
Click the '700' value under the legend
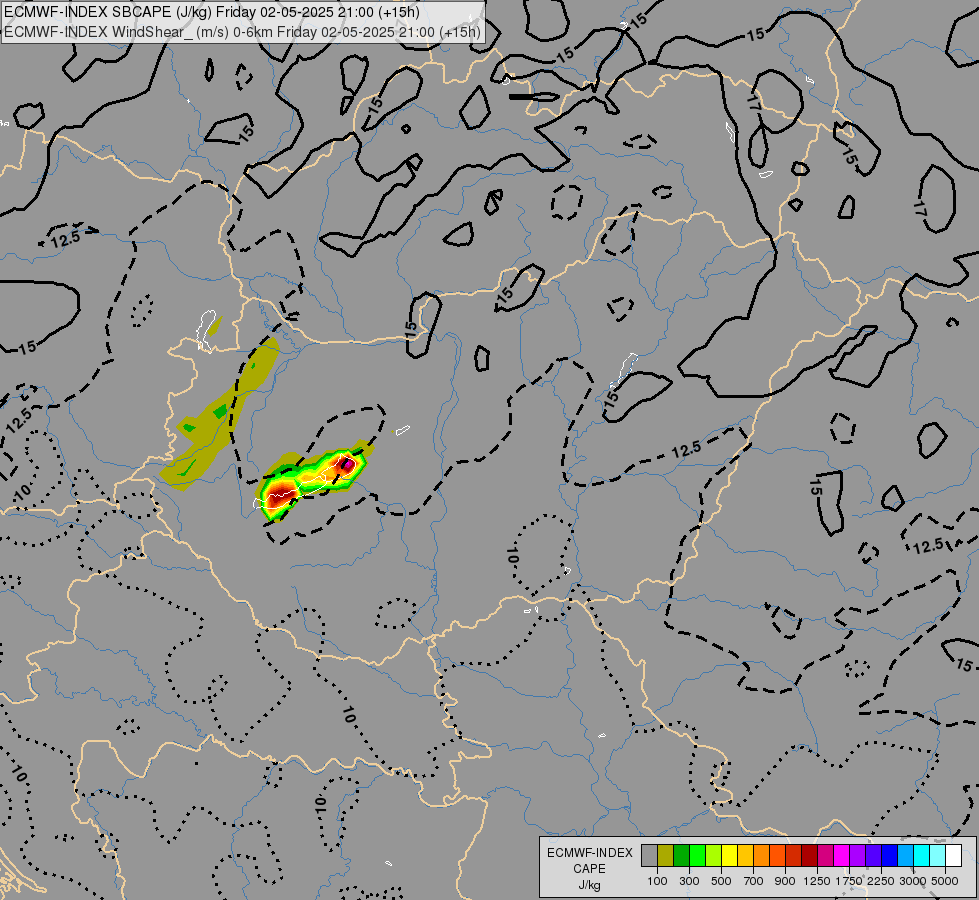coord(754,881)
